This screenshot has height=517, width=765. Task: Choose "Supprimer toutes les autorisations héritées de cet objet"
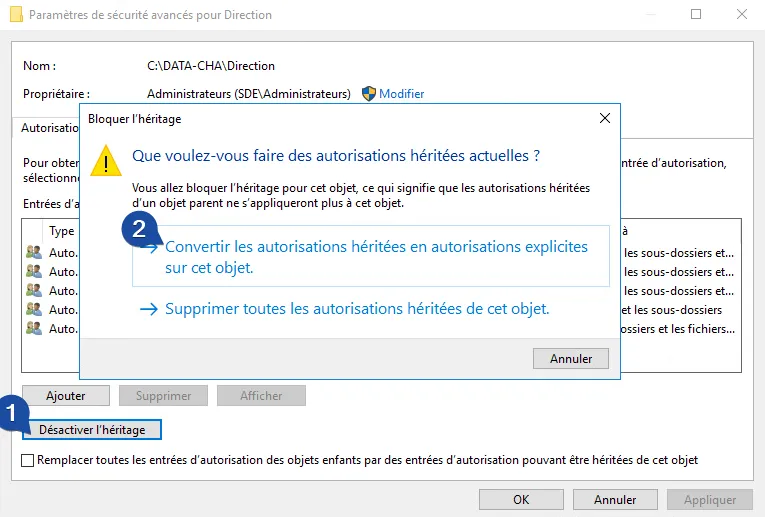[357, 310]
